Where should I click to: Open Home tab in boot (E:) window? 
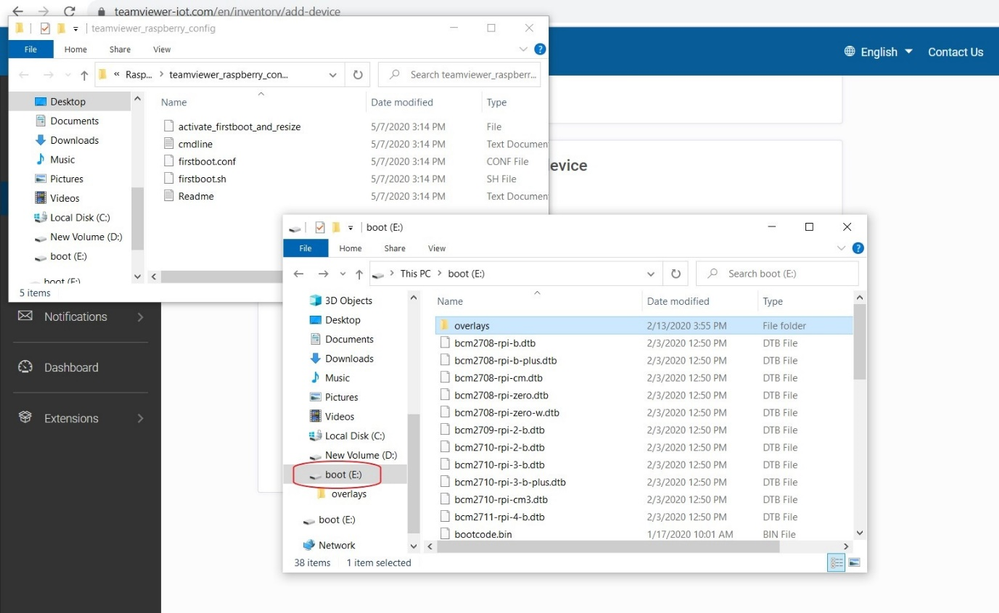coord(350,249)
